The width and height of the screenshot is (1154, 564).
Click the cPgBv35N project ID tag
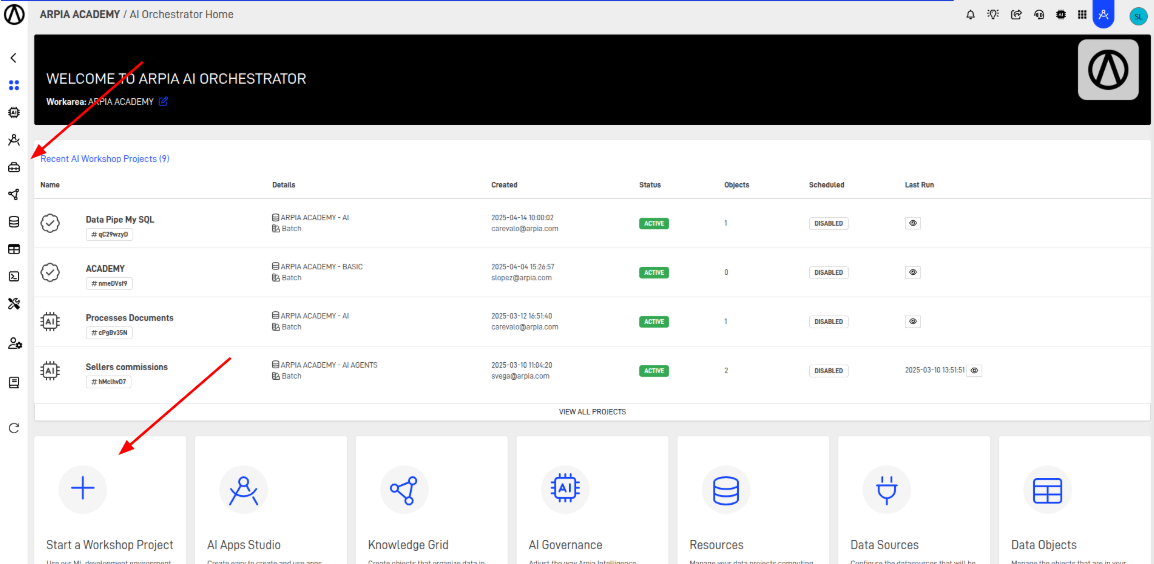pos(110,333)
